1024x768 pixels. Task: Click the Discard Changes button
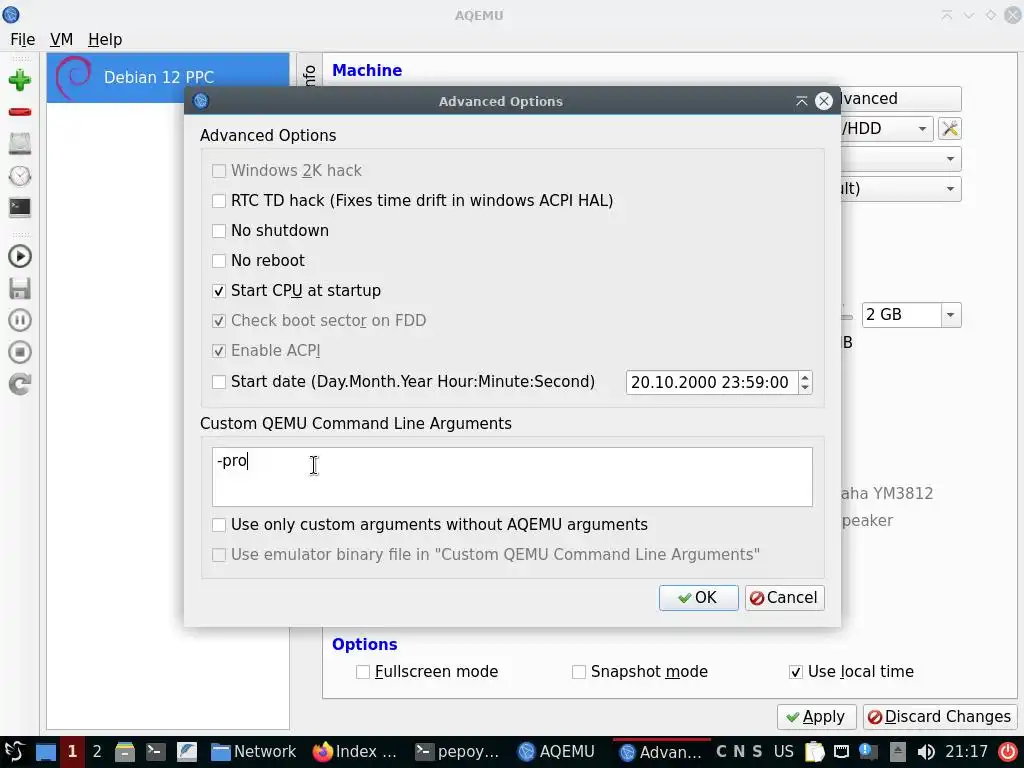940,716
